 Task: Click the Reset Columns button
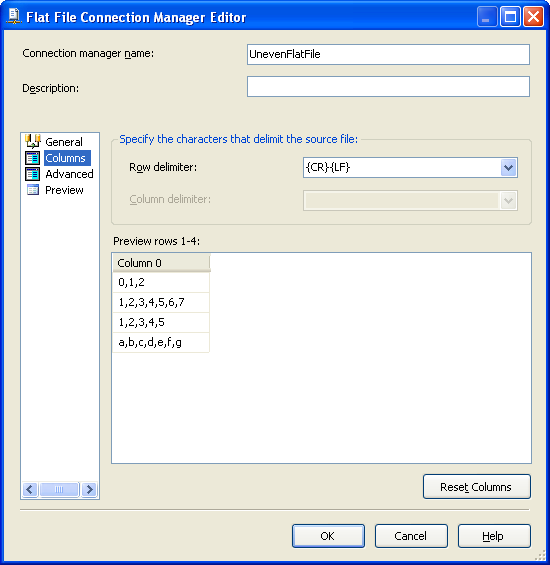(476, 487)
